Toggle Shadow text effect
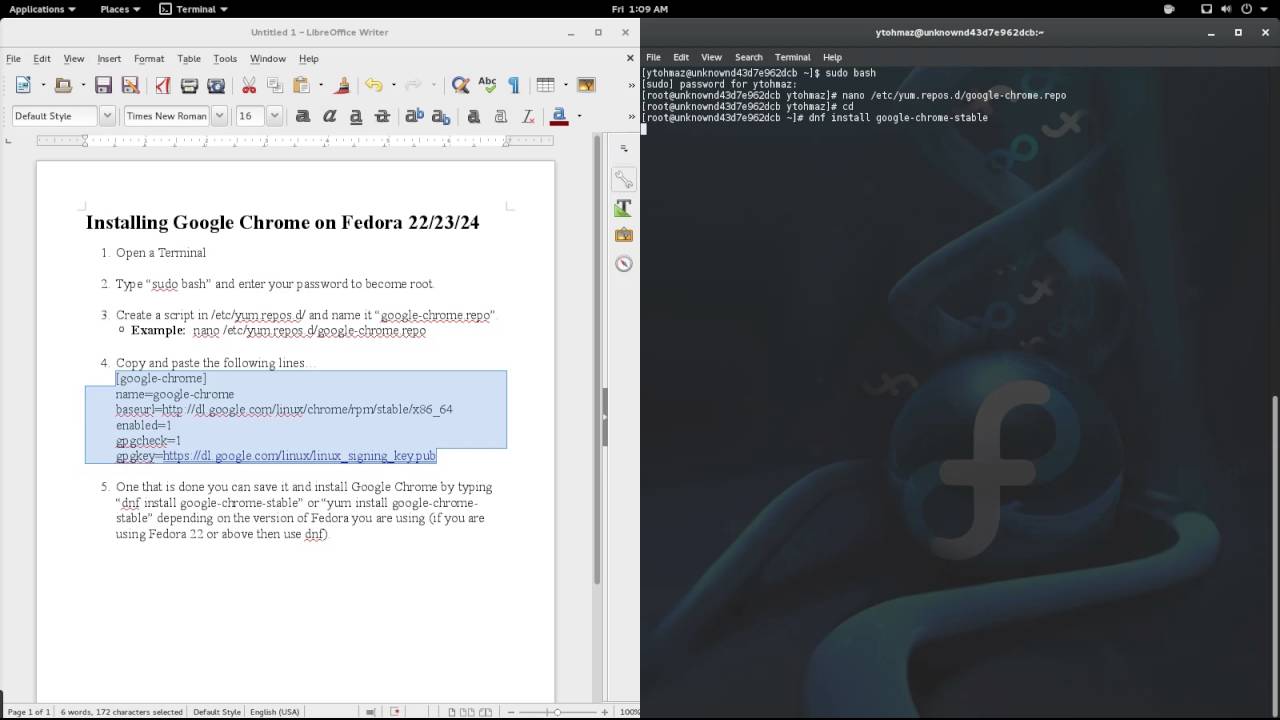The height and width of the screenshot is (720, 1280). click(474, 116)
